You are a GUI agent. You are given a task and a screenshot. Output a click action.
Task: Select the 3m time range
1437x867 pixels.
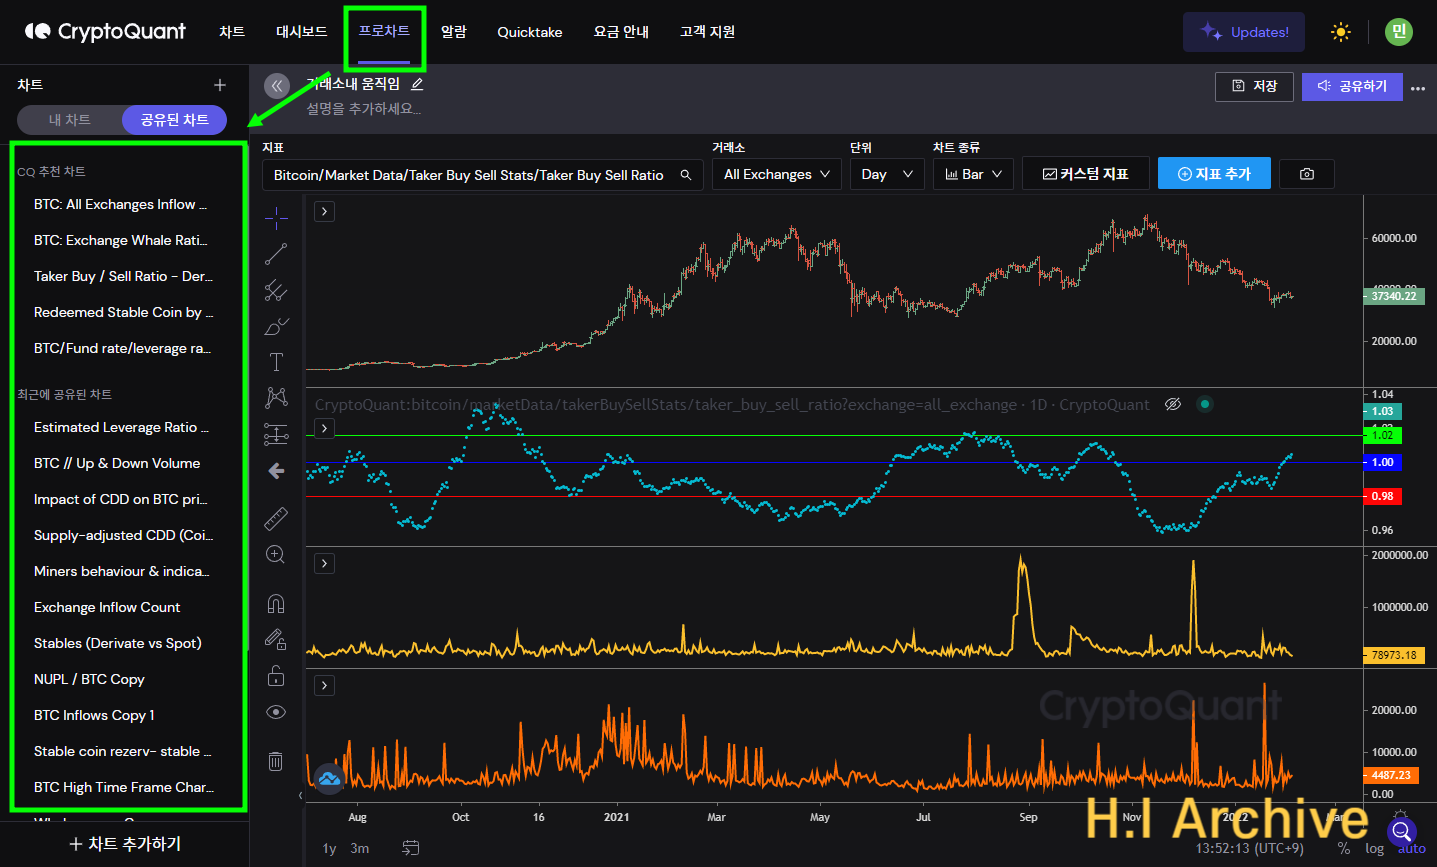coord(360,848)
